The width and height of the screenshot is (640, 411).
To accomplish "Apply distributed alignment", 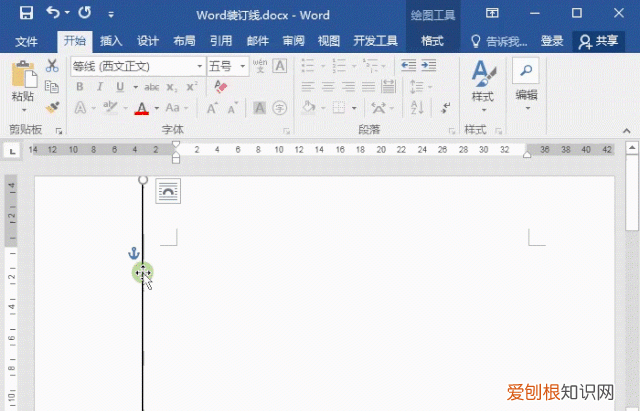I will pos(388,87).
